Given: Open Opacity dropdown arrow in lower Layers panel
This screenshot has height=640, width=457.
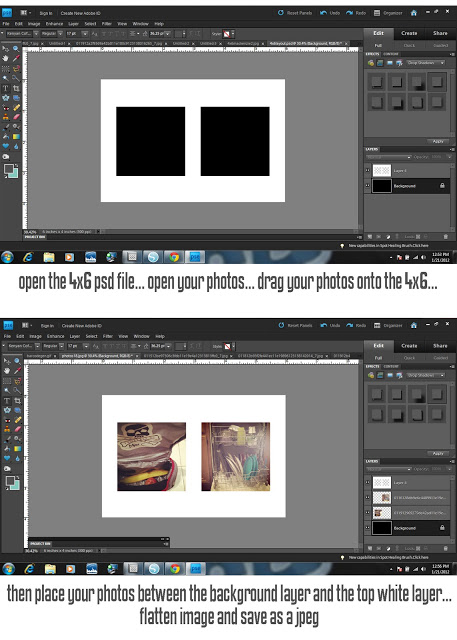Looking at the screenshot, I should click(449, 469).
